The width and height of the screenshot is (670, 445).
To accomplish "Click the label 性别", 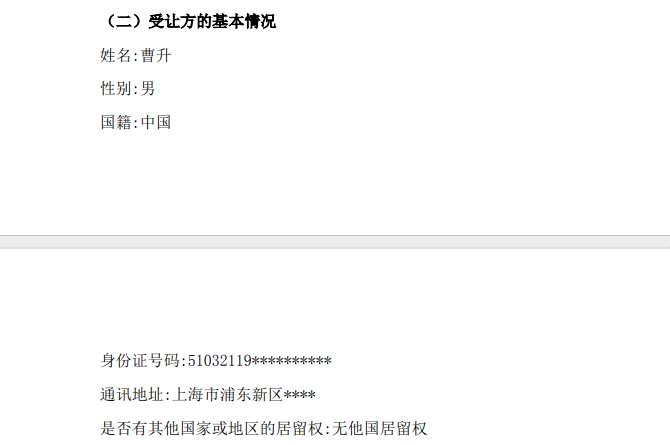I will [116, 88].
